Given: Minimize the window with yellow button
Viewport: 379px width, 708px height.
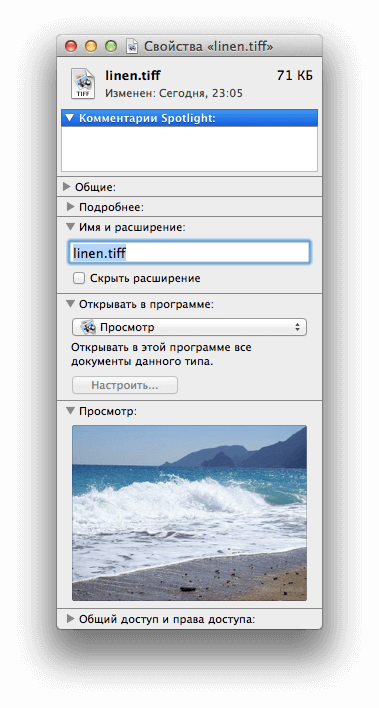Looking at the screenshot, I should [91, 46].
